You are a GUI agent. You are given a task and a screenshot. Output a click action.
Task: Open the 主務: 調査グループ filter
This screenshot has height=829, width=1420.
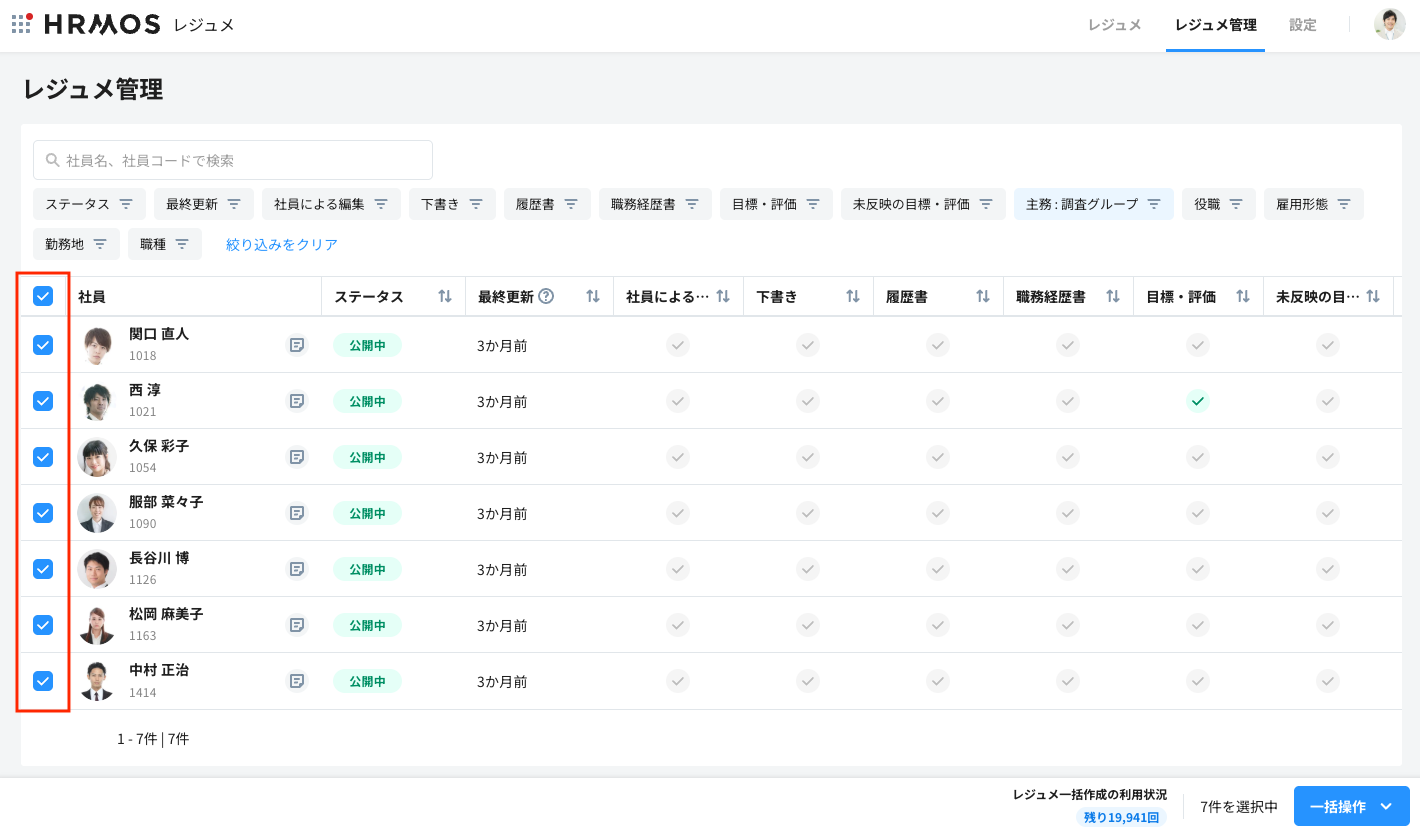(x=1093, y=204)
